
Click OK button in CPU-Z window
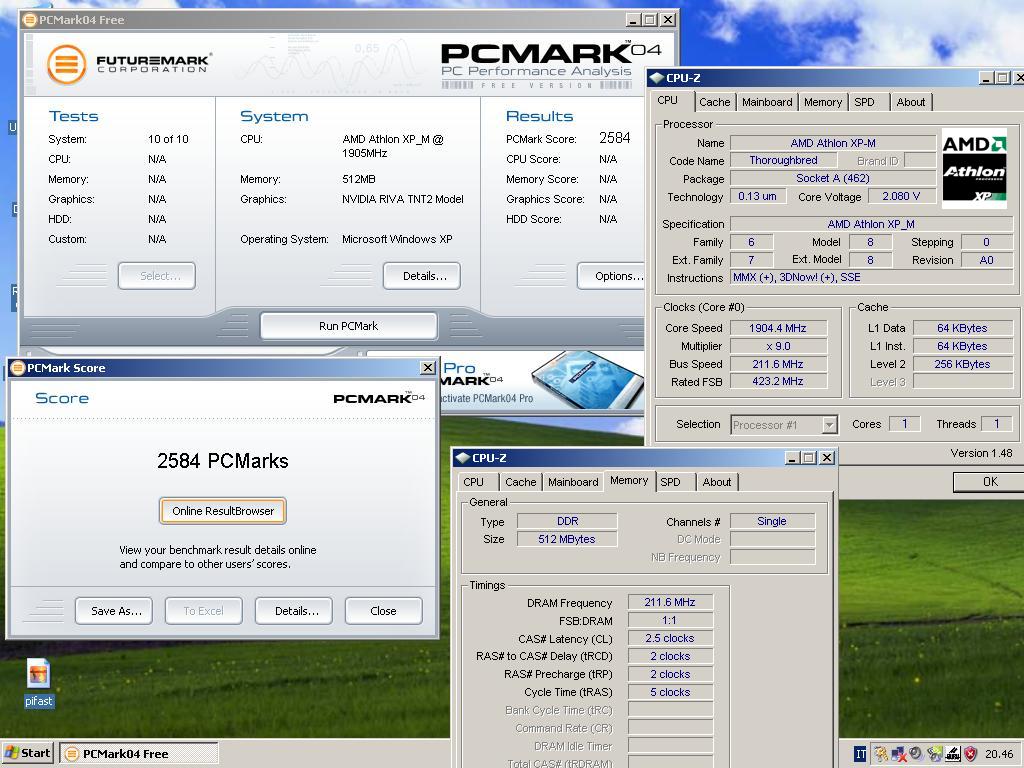989,482
